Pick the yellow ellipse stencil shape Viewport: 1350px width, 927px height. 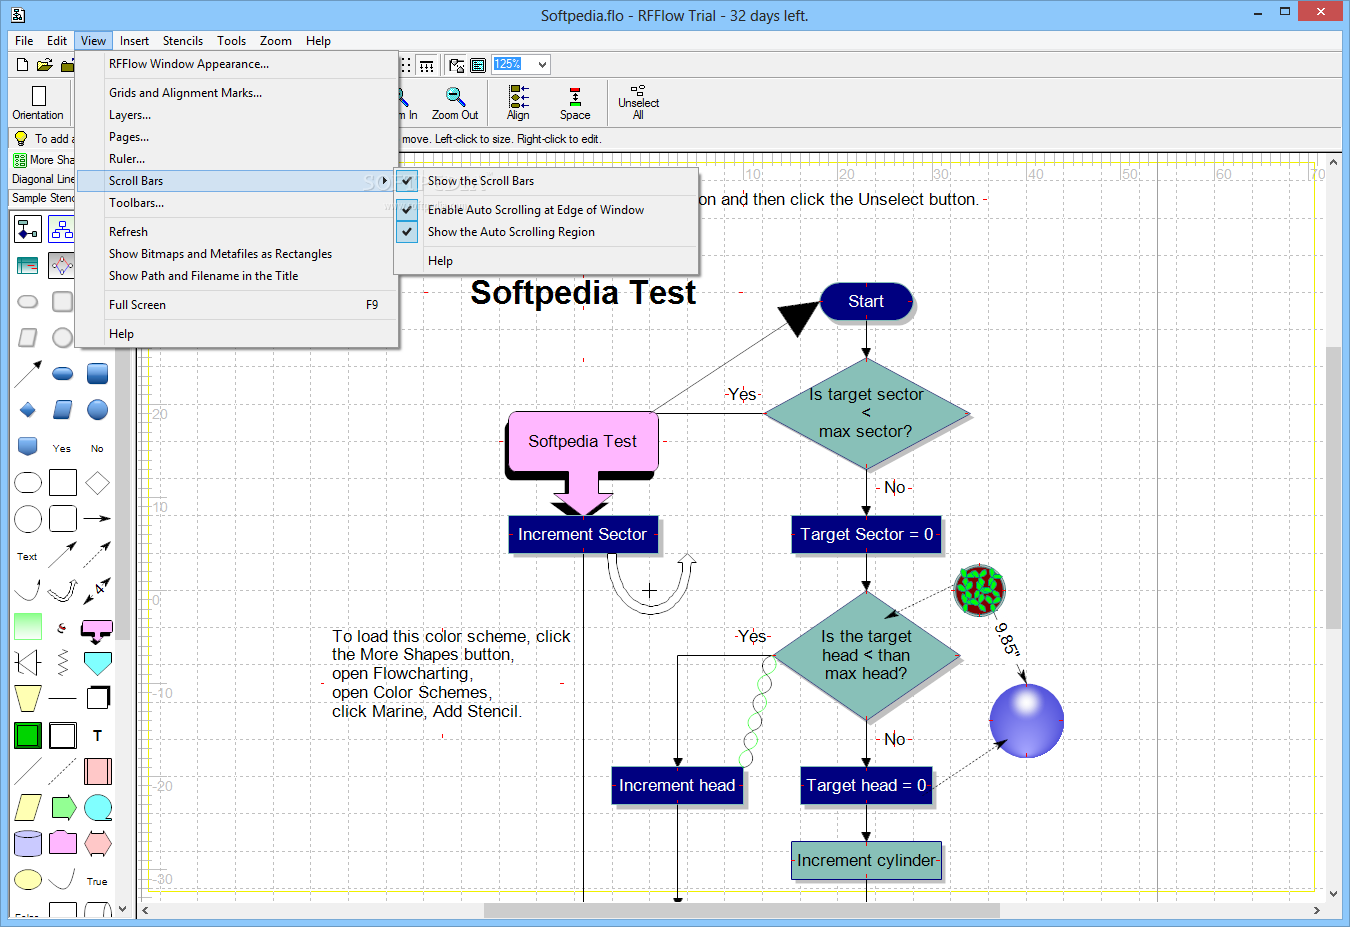click(28, 880)
